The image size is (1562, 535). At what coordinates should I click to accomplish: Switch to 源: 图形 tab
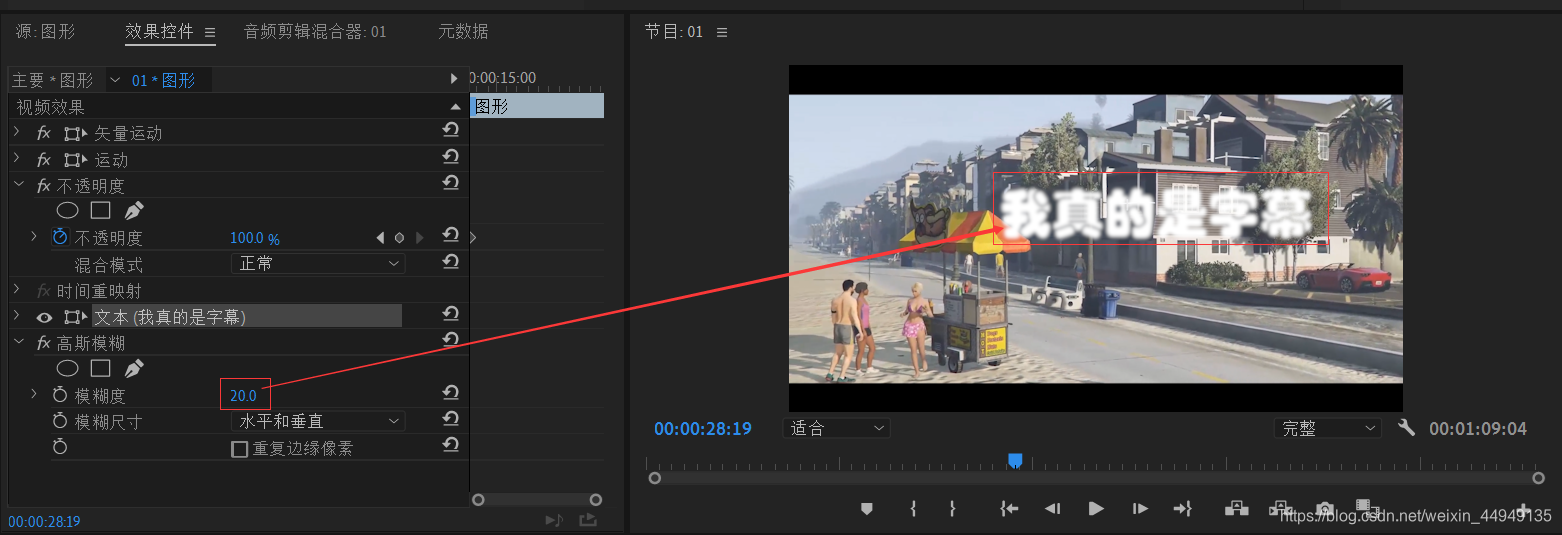tap(45, 32)
